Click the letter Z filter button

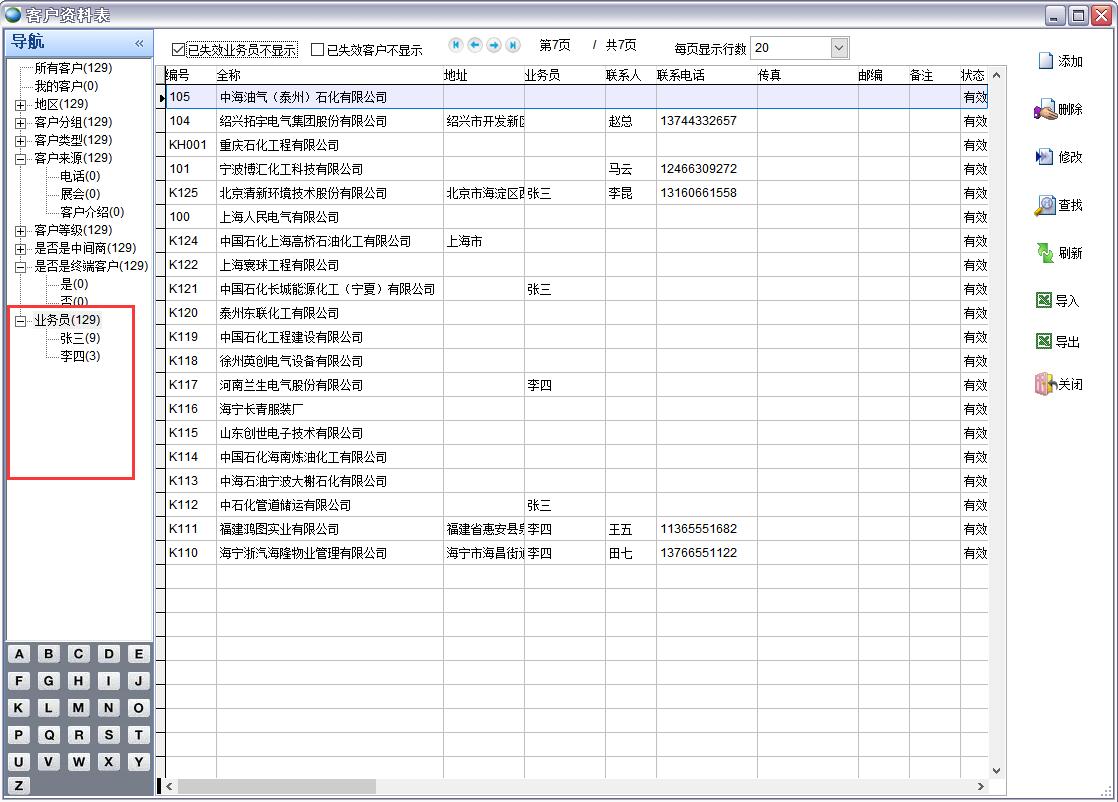point(19,785)
